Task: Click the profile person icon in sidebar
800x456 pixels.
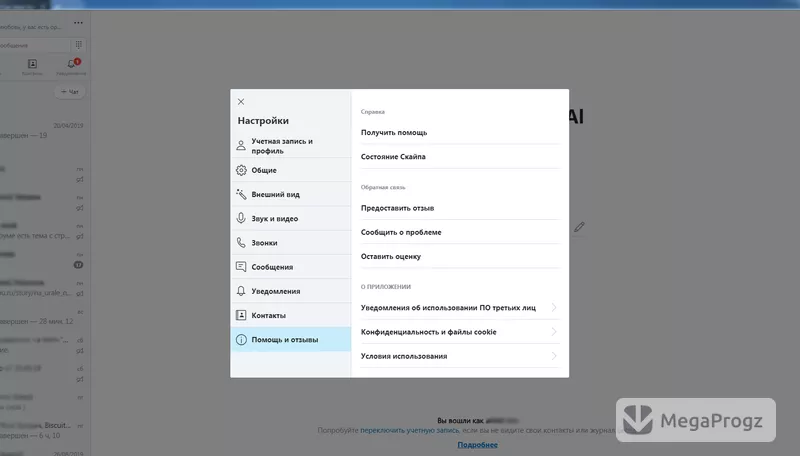Action: click(x=241, y=146)
